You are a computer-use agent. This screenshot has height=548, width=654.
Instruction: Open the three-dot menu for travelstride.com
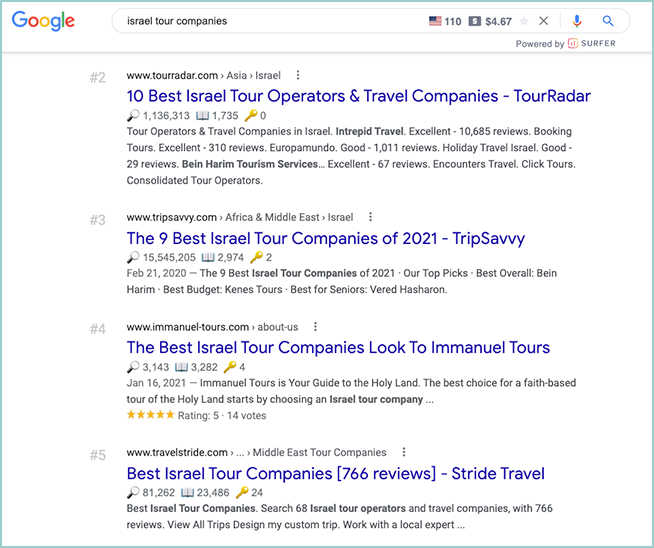404,452
